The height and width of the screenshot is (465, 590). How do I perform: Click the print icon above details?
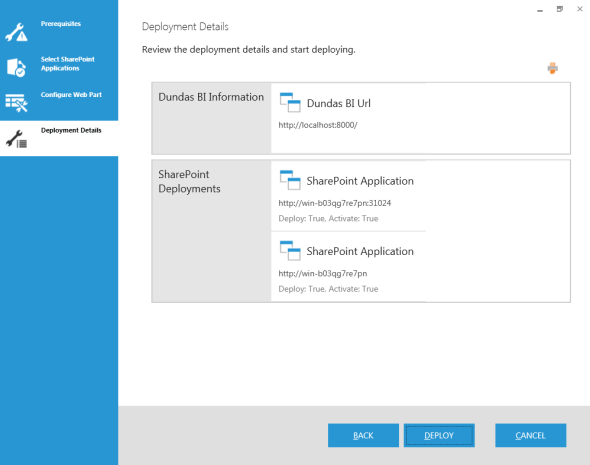click(552, 68)
